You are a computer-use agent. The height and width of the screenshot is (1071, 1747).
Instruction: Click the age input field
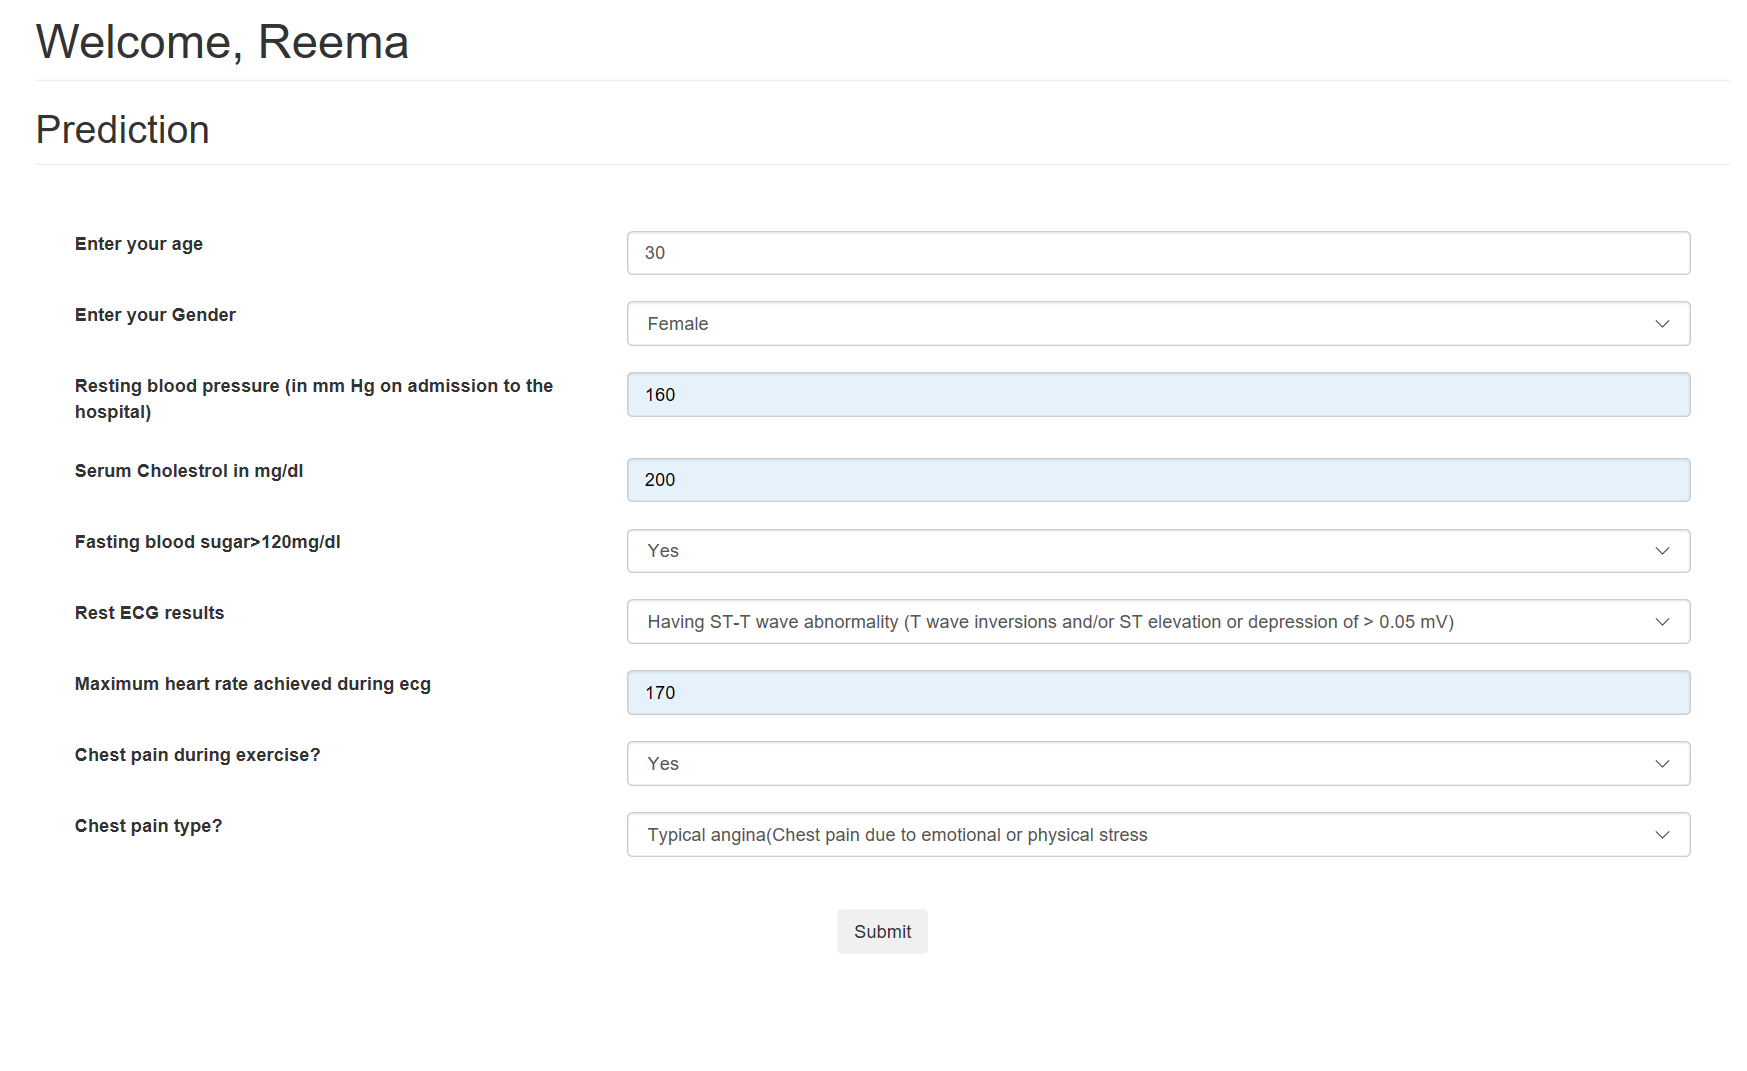click(1158, 253)
